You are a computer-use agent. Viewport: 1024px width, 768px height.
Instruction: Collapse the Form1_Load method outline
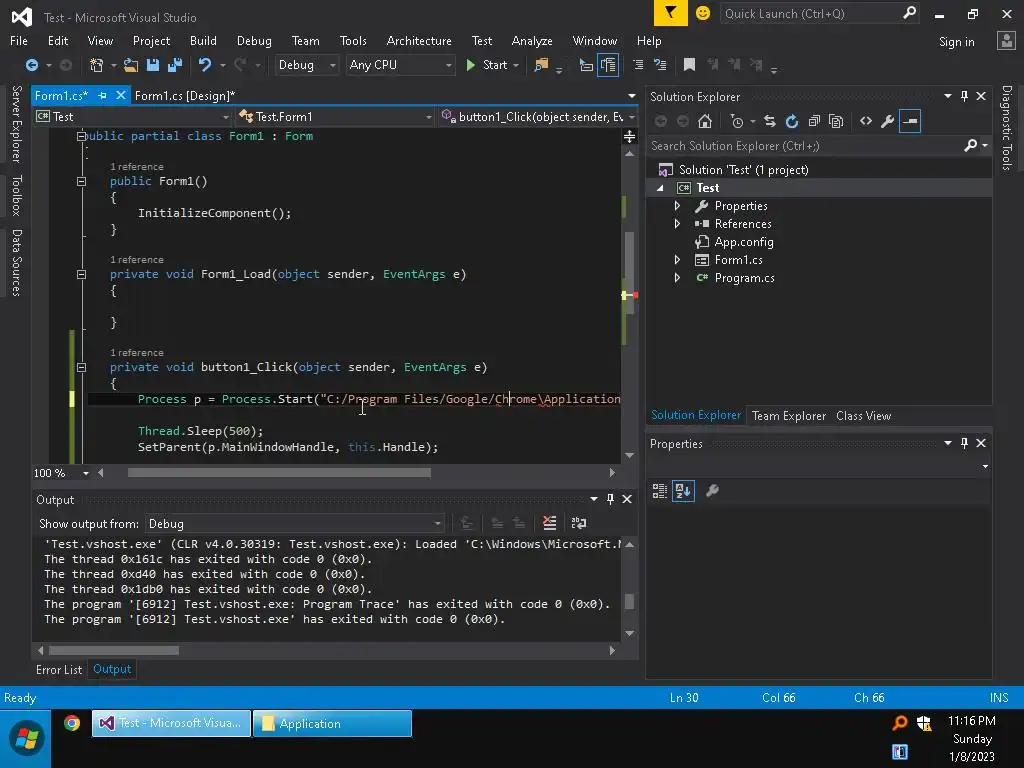[x=82, y=274]
